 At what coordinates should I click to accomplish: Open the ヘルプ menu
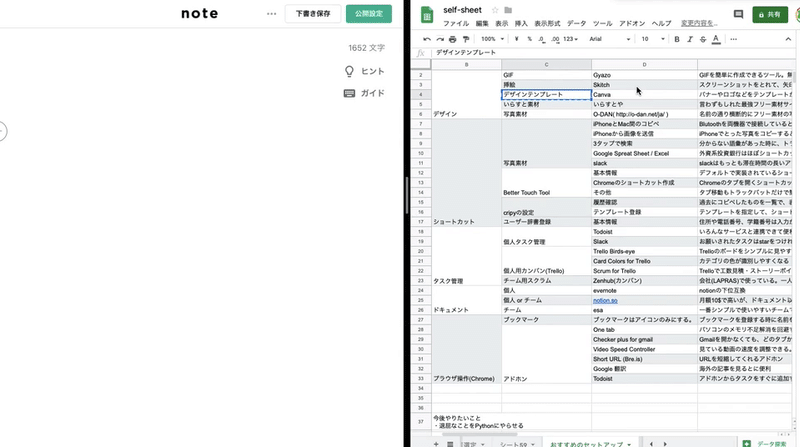pyautogui.click(x=661, y=23)
